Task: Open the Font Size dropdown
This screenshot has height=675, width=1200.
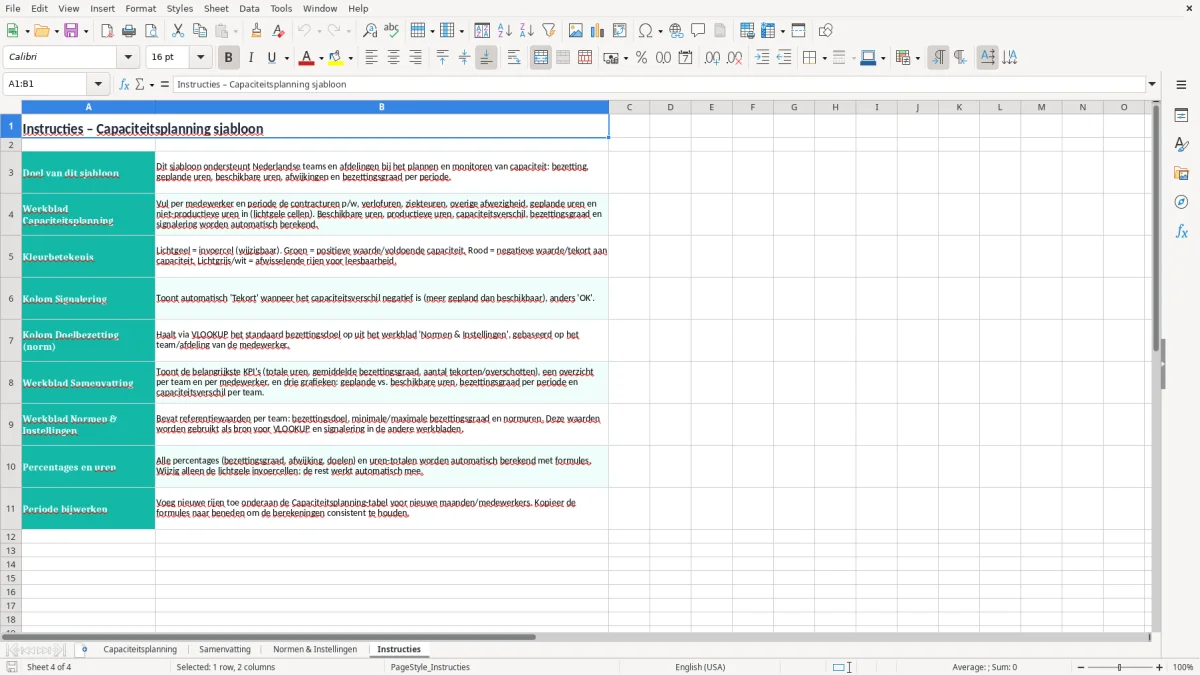Action: pyautogui.click(x=201, y=58)
